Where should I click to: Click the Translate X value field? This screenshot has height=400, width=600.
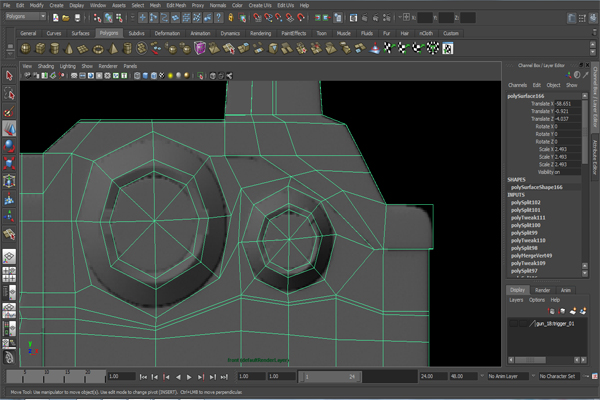click(568, 104)
